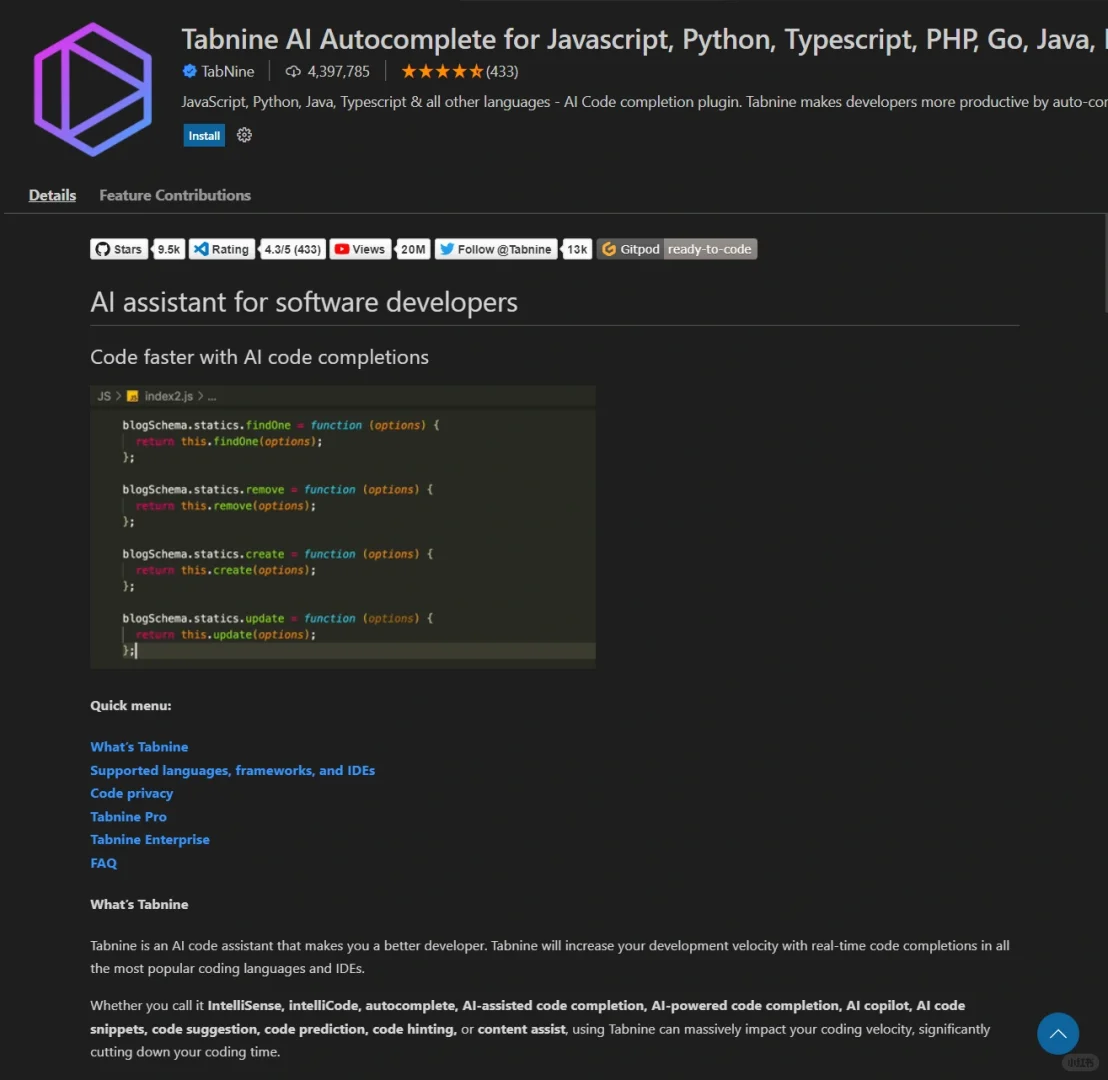
Task: Click the 4.3/5 (433) rating badge
Action: [293, 249]
